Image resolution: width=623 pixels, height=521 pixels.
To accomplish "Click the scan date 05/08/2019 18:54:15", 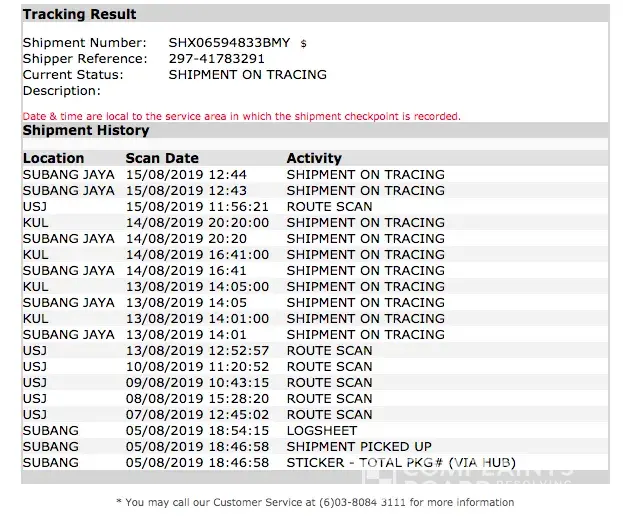I will [197, 431].
